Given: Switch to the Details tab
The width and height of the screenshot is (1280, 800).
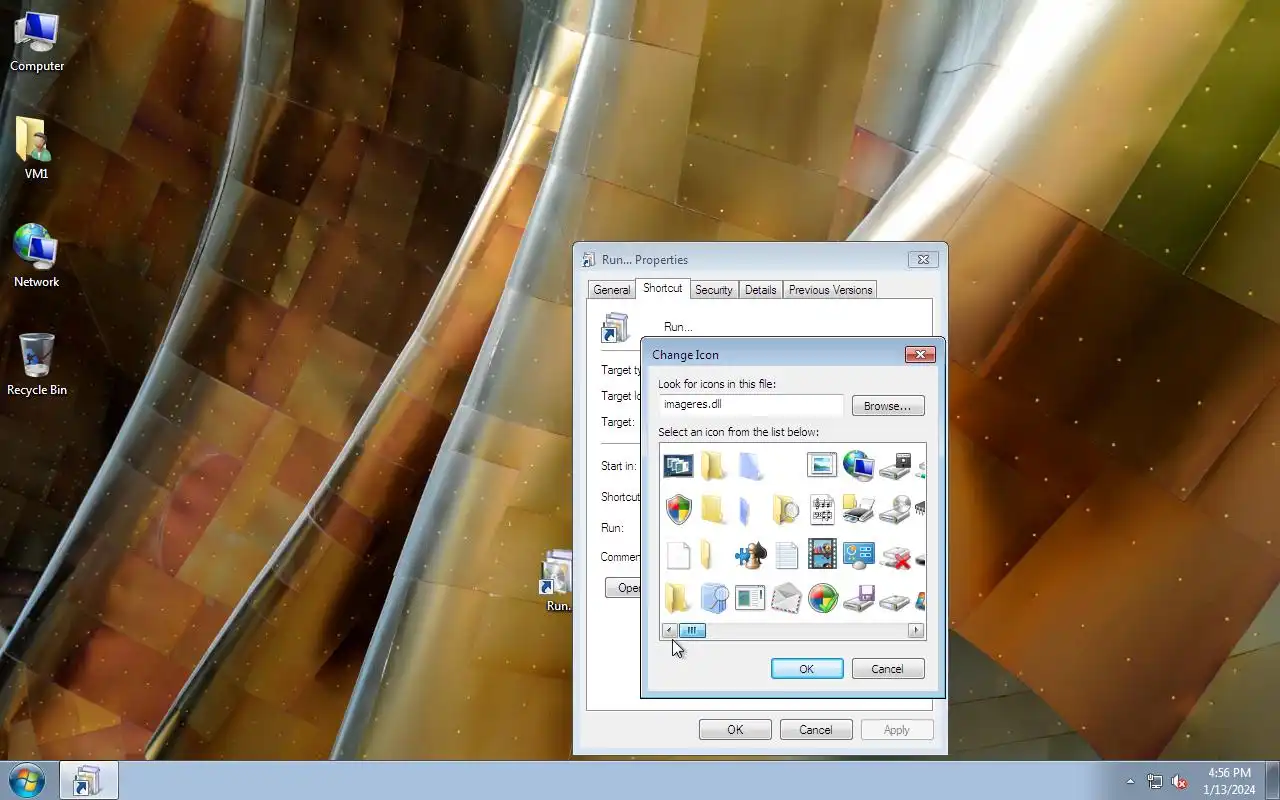Looking at the screenshot, I should [760, 290].
